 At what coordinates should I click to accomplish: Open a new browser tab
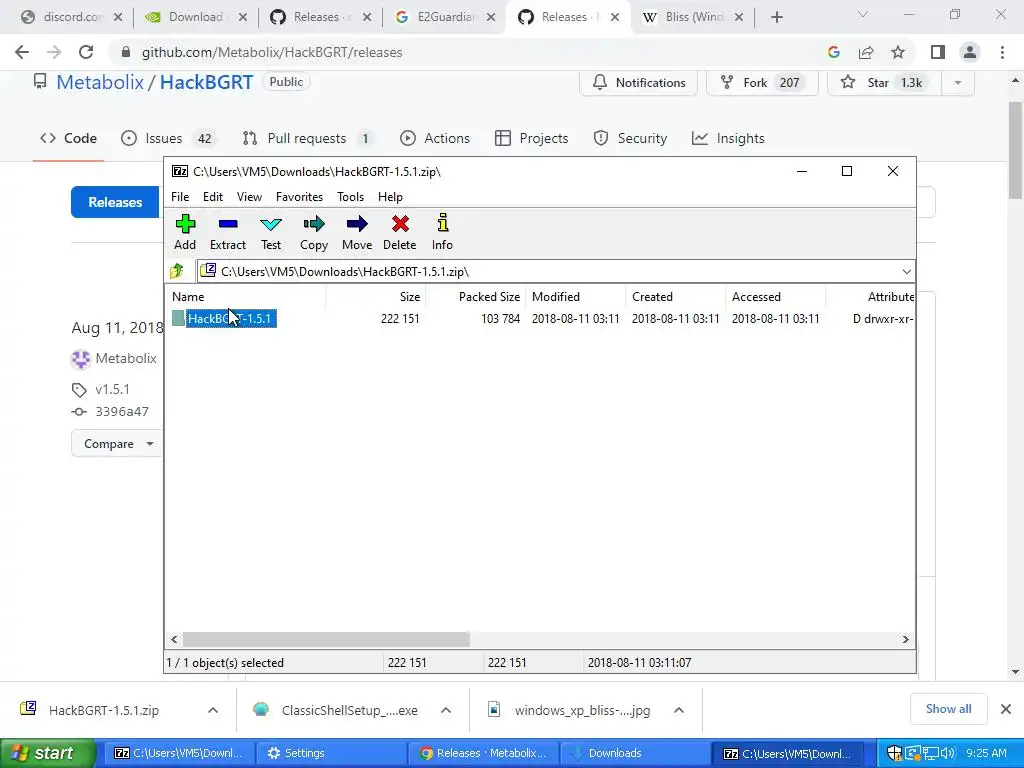[x=776, y=17]
